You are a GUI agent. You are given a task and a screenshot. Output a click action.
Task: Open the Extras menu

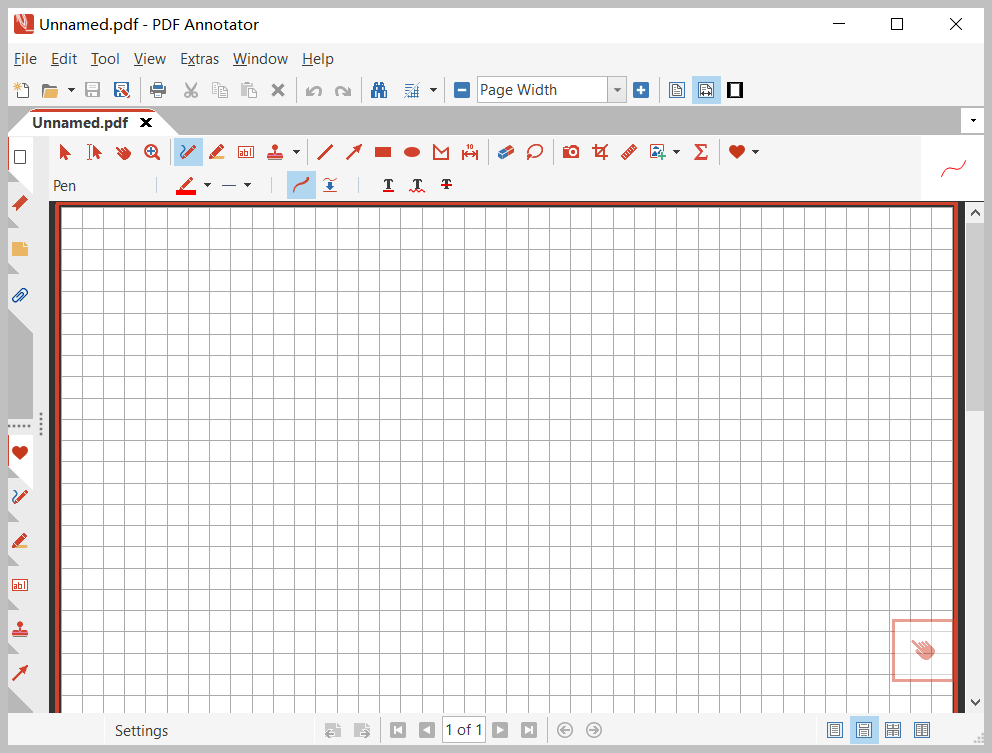[x=200, y=59]
